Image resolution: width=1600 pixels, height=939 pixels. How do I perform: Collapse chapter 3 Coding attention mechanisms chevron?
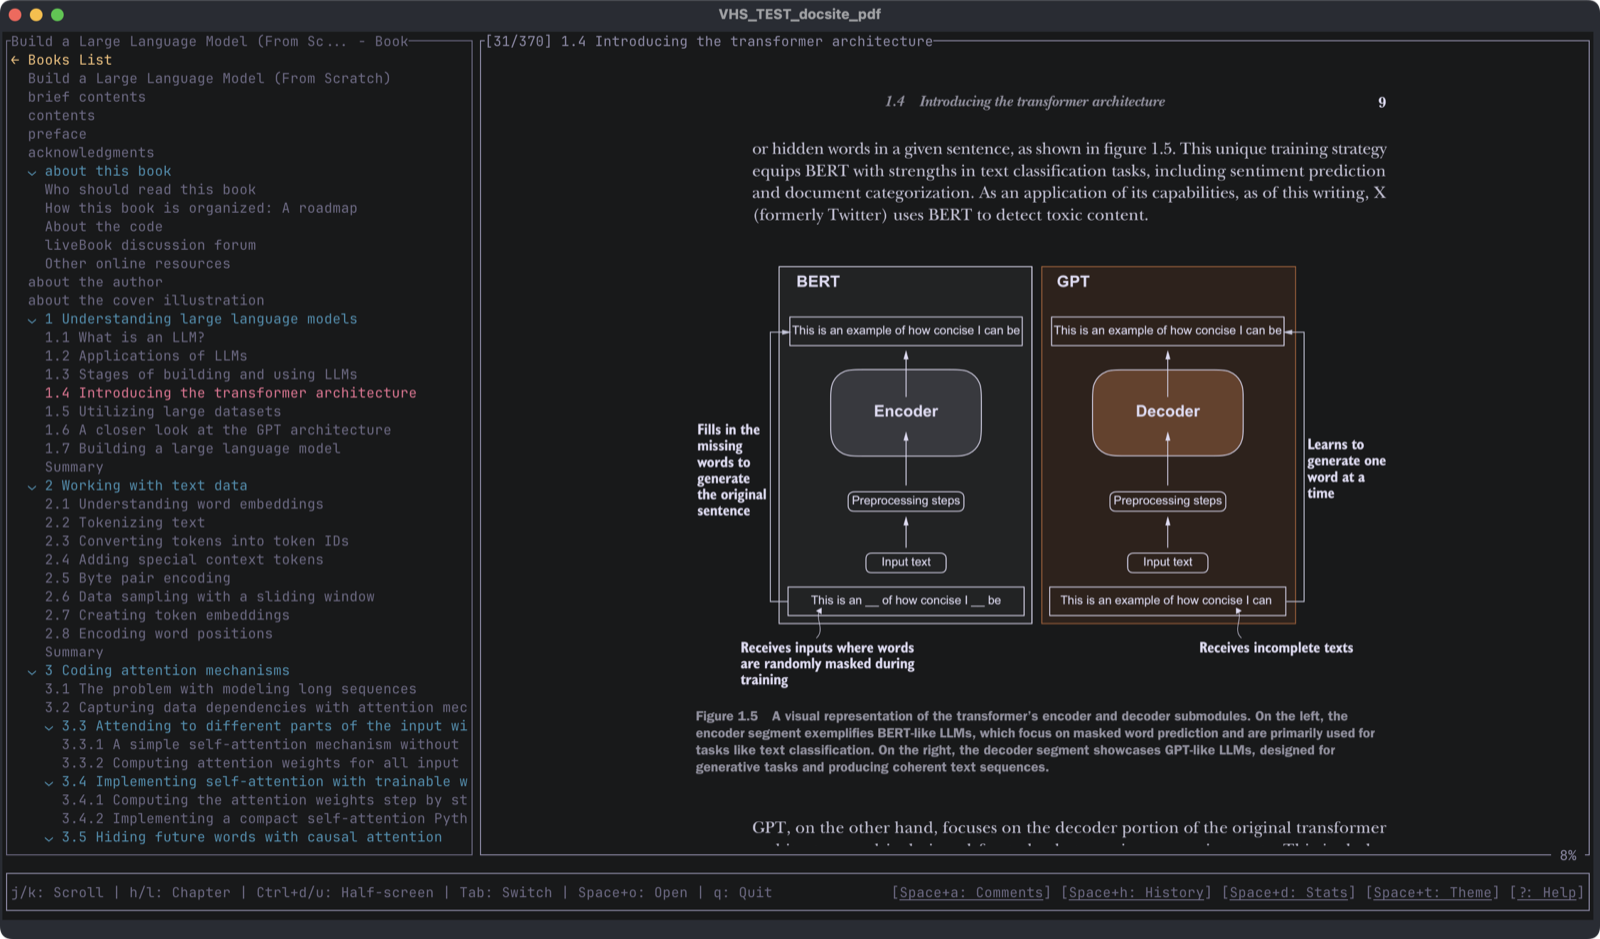(32, 671)
